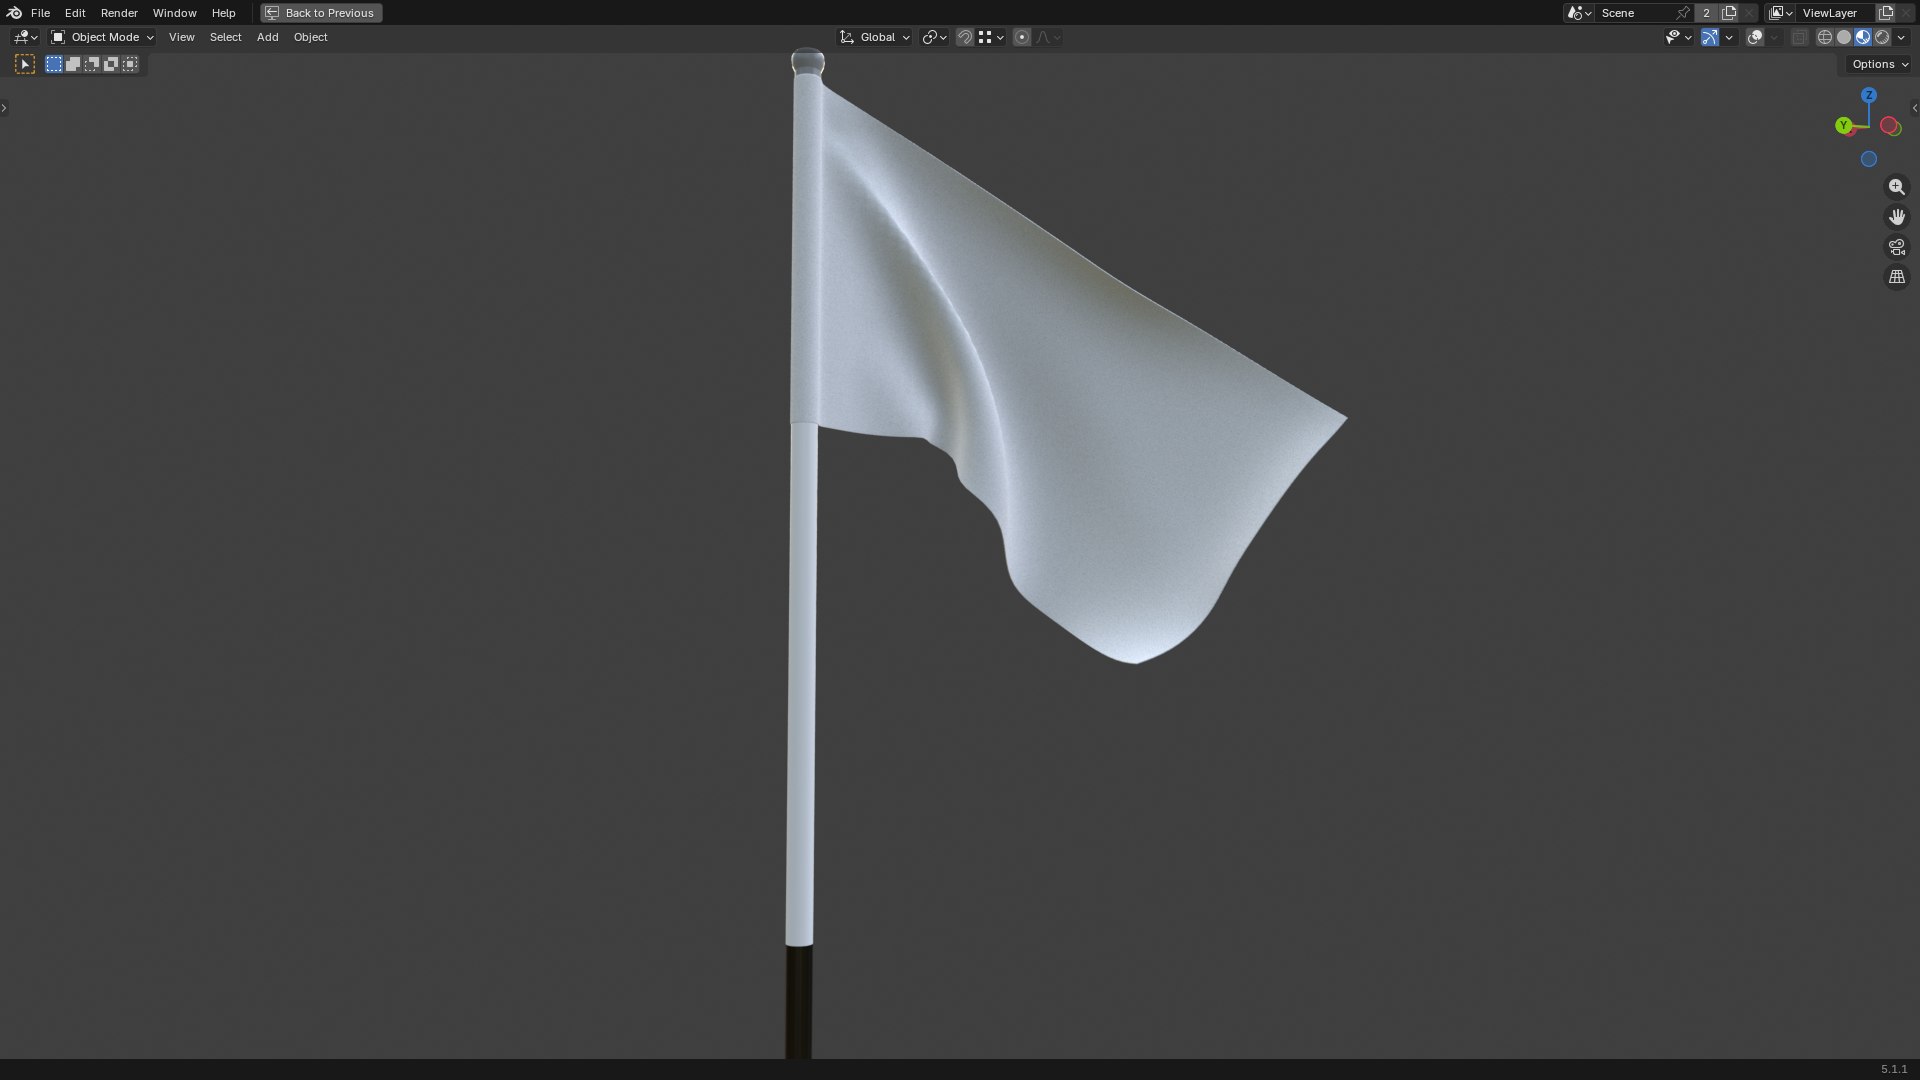The width and height of the screenshot is (1920, 1080).
Task: Choose the Invert selection mode
Action: [111, 64]
